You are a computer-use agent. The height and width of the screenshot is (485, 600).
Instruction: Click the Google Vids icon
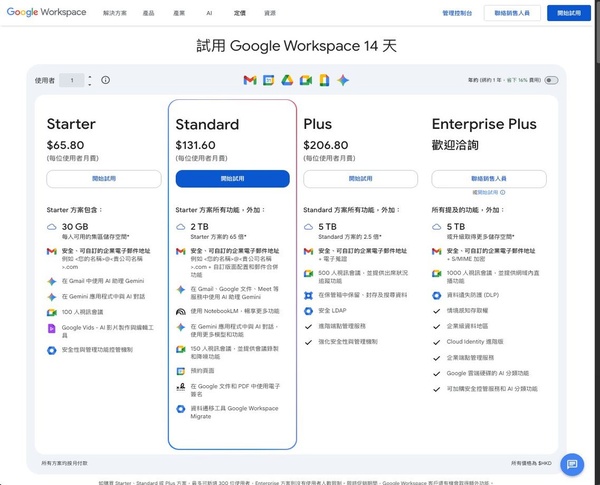click(52, 328)
